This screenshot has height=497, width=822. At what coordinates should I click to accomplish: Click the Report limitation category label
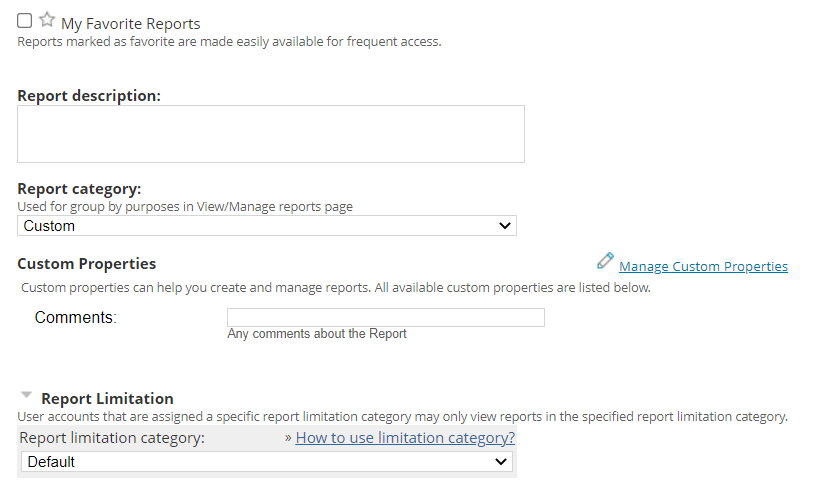pyautogui.click(x=111, y=438)
